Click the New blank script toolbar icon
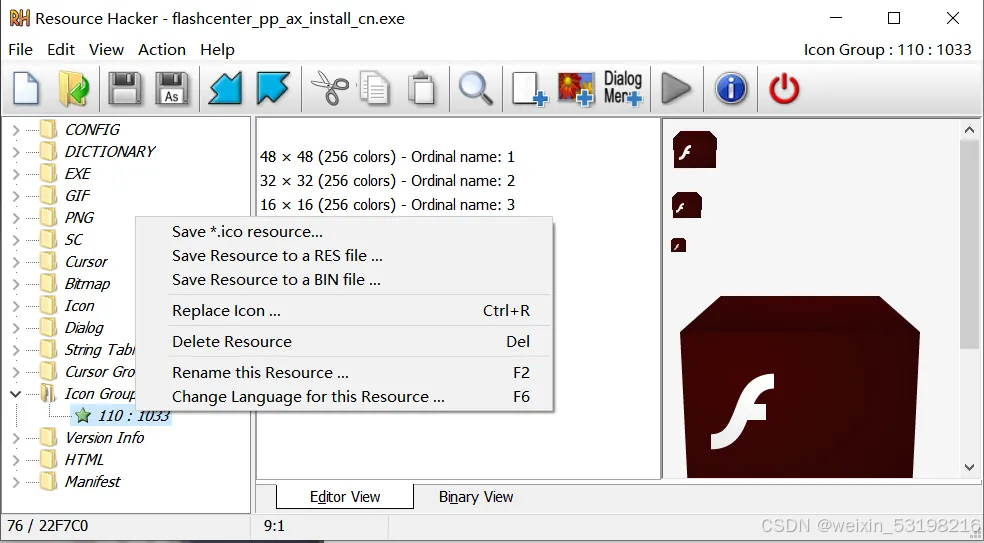 coord(26,89)
